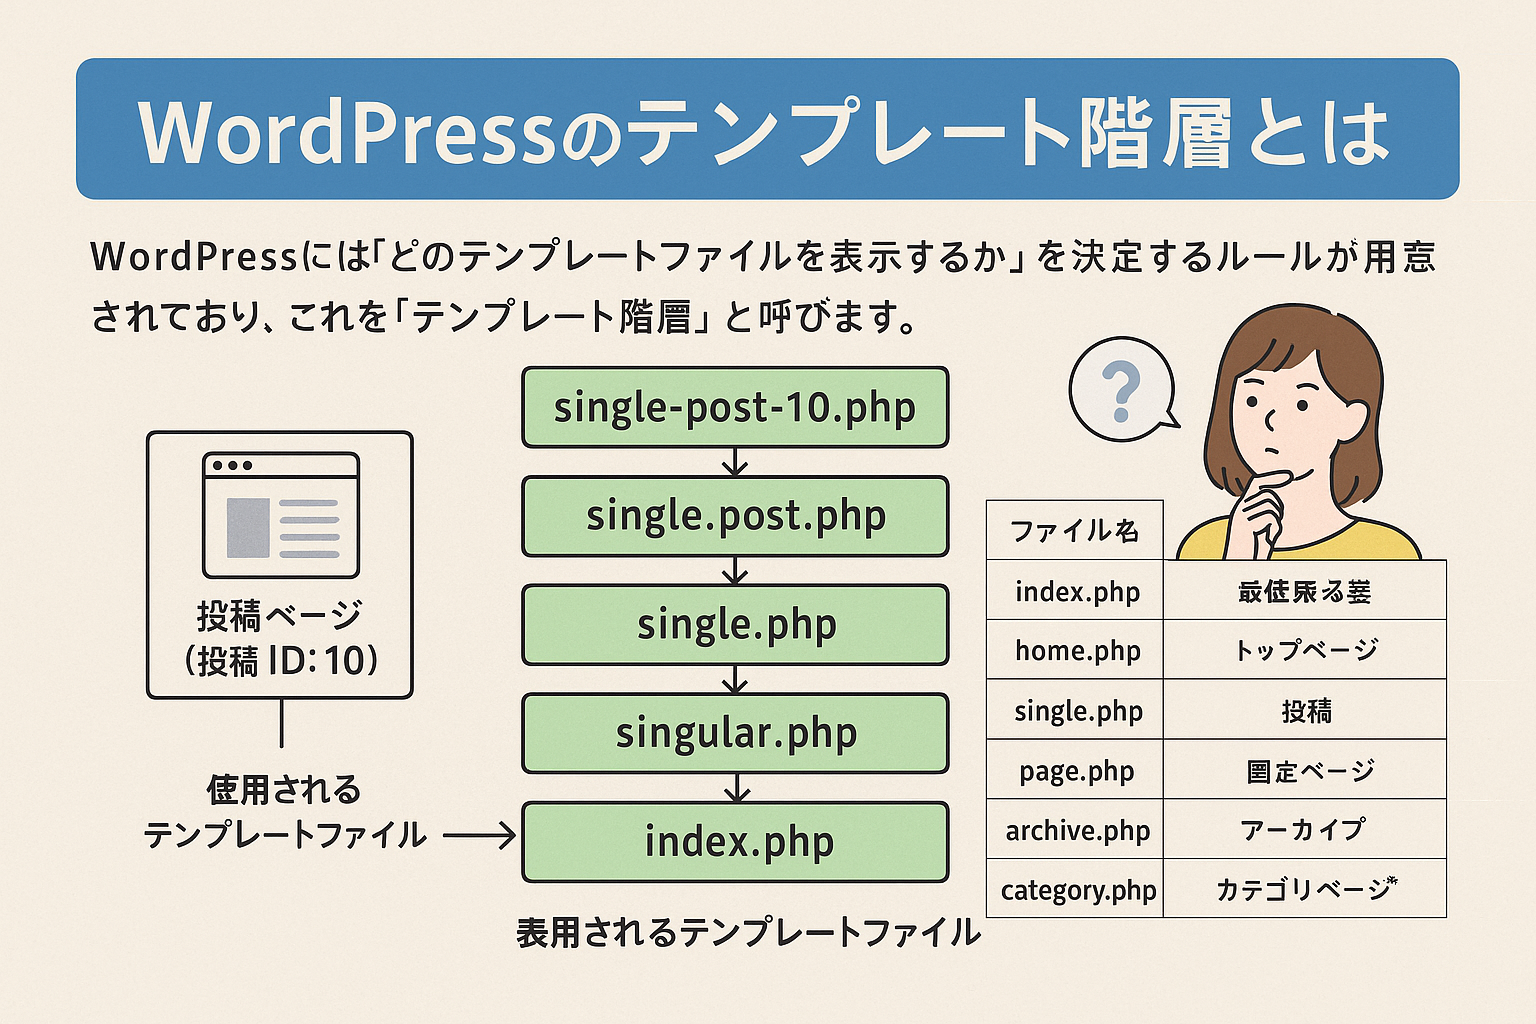Click archive.php cell in the table
The height and width of the screenshot is (1024, 1536).
point(1075,829)
